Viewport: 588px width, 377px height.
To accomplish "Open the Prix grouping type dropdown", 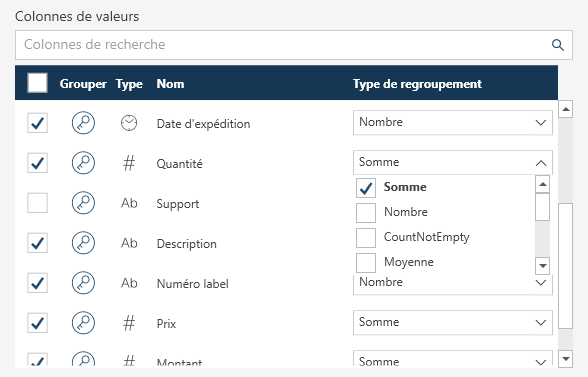I will pos(453,322).
